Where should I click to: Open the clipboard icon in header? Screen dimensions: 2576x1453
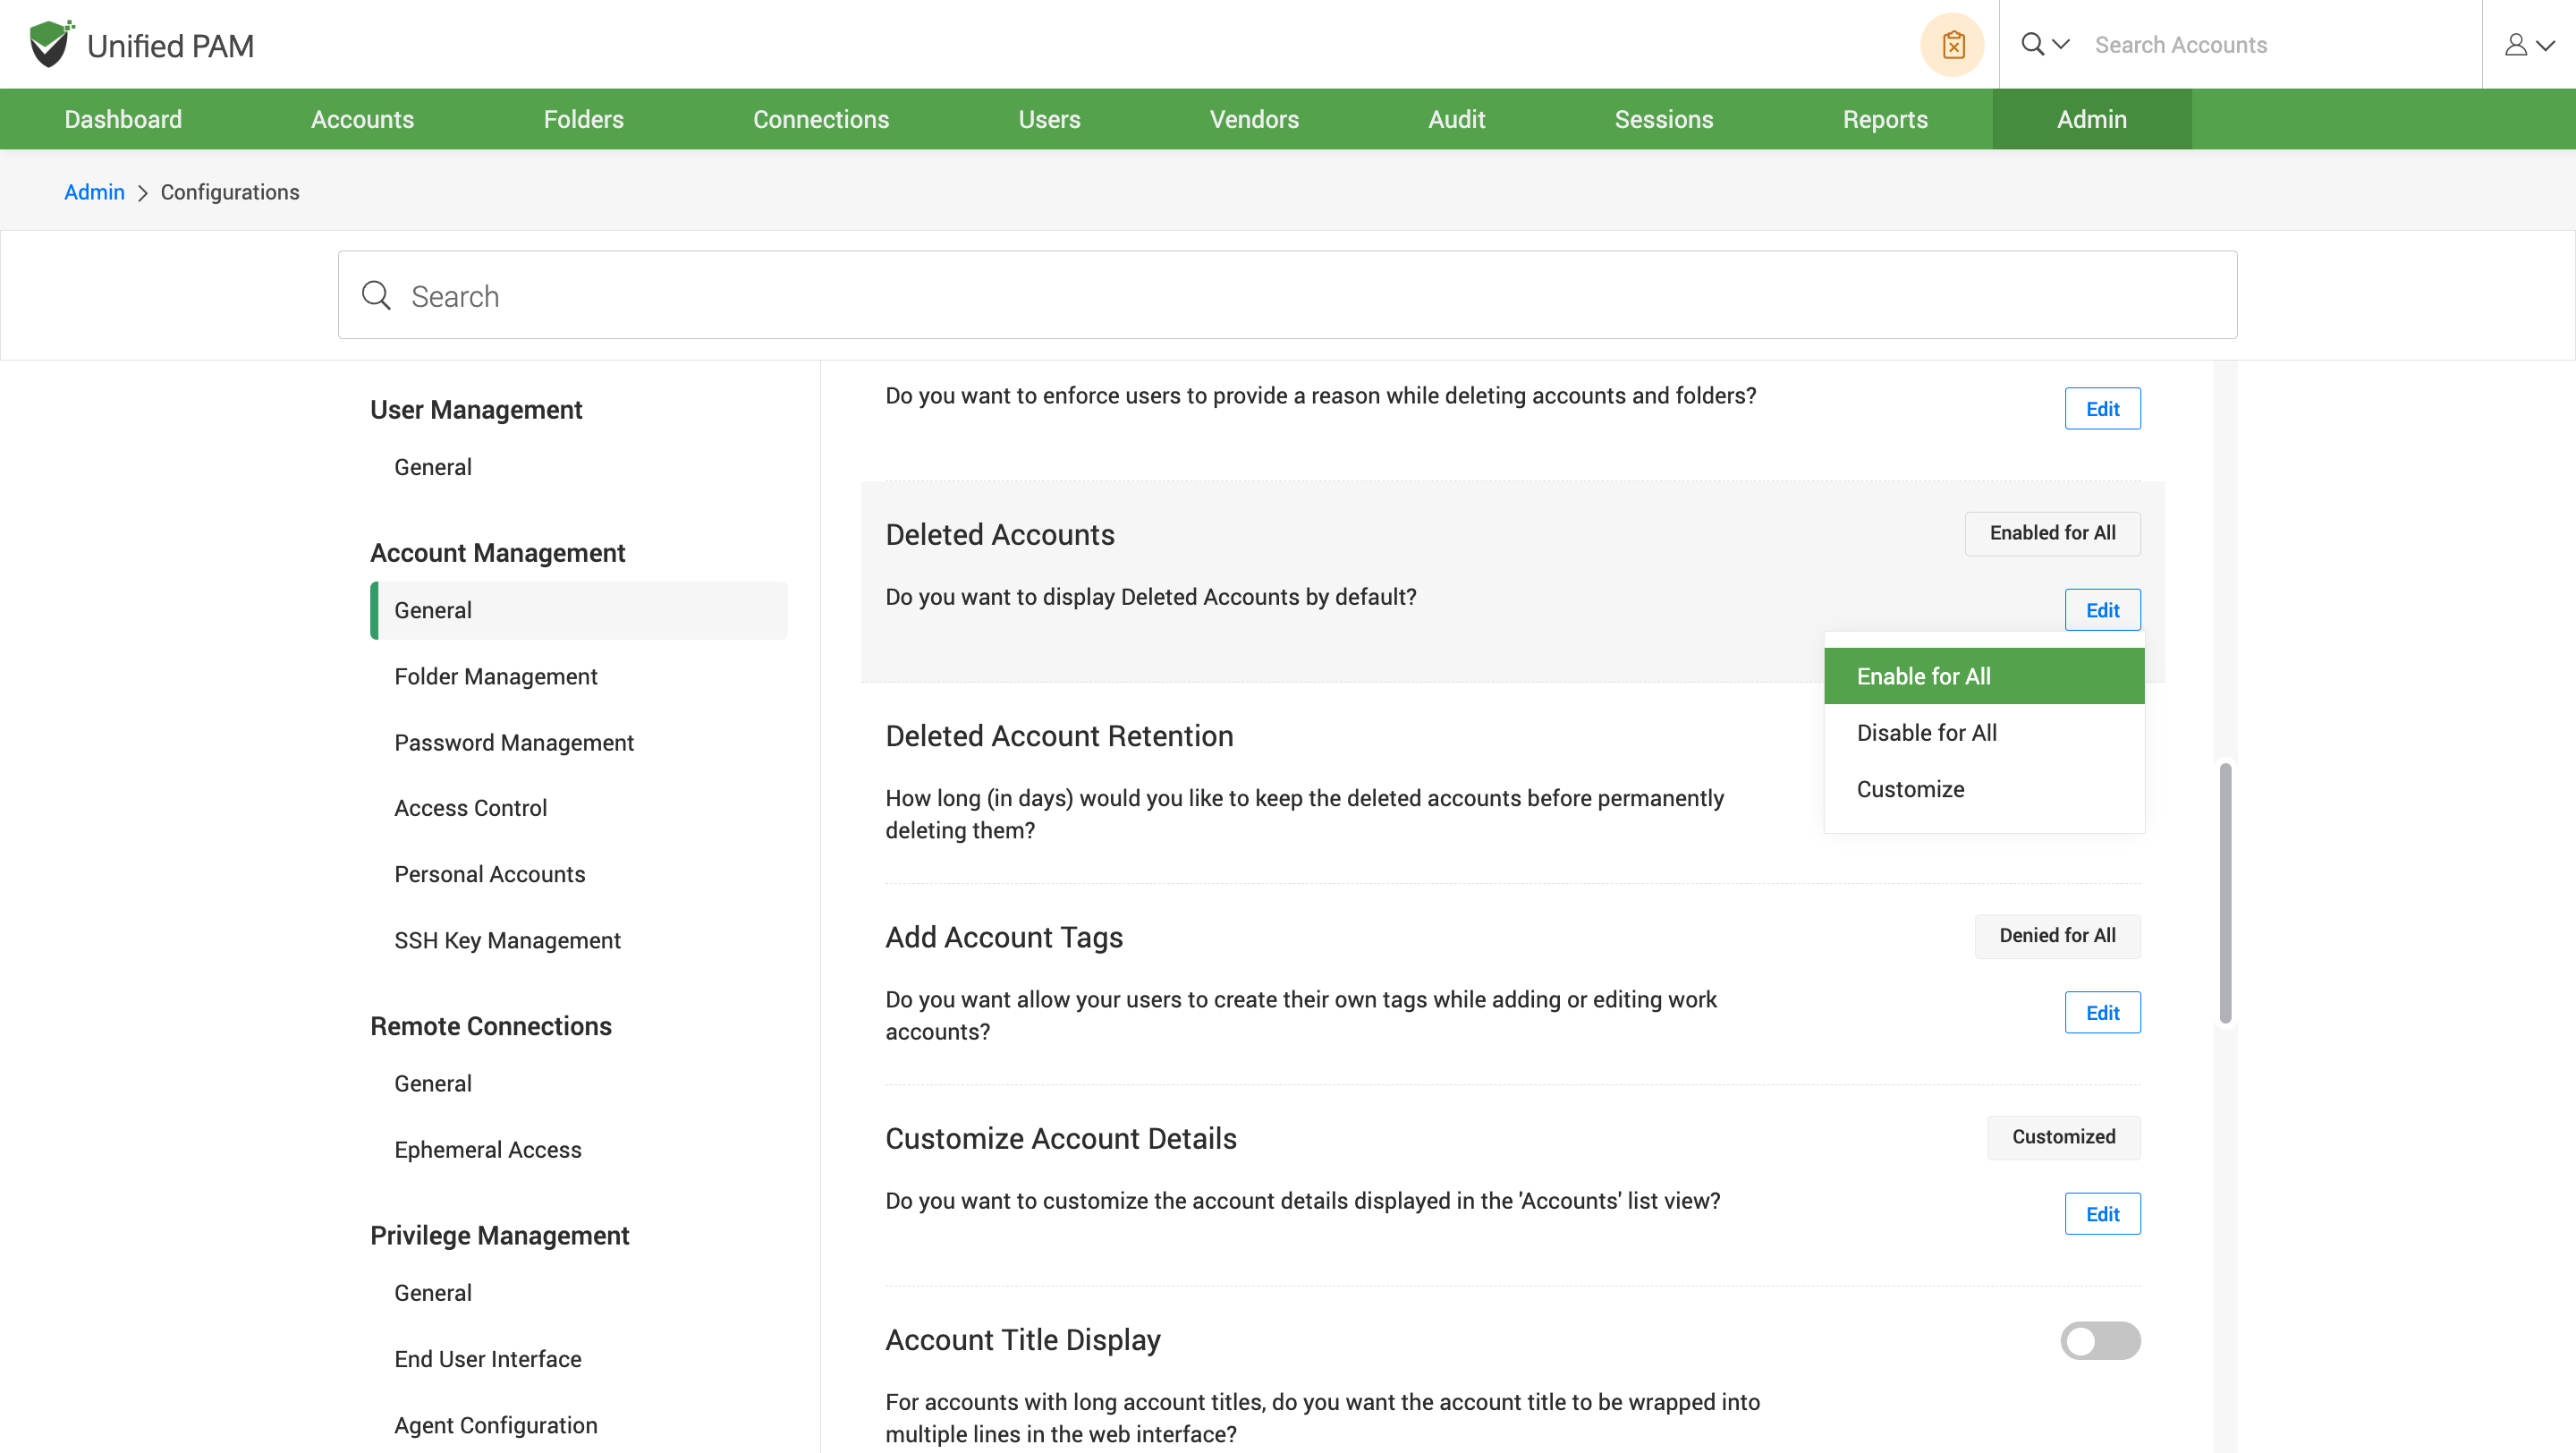pos(1952,45)
